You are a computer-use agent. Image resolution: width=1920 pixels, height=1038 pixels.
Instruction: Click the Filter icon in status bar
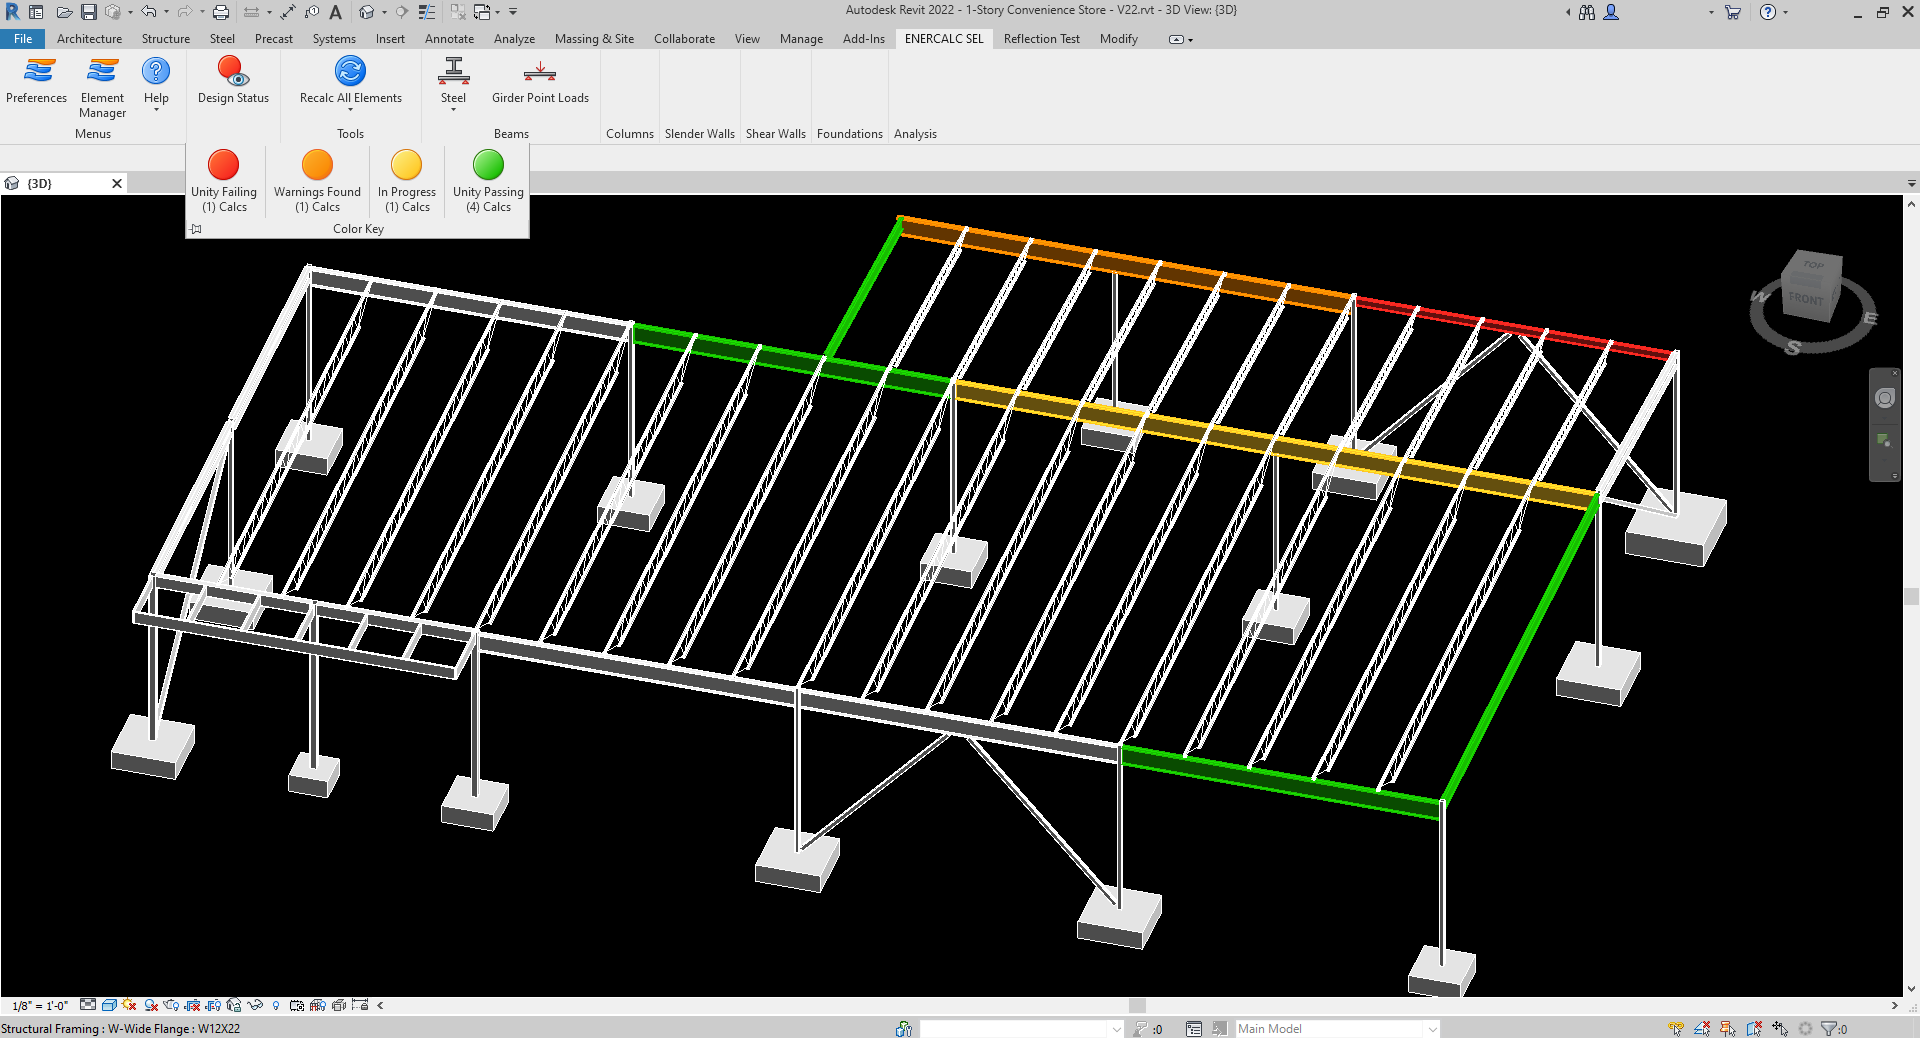click(1829, 1028)
